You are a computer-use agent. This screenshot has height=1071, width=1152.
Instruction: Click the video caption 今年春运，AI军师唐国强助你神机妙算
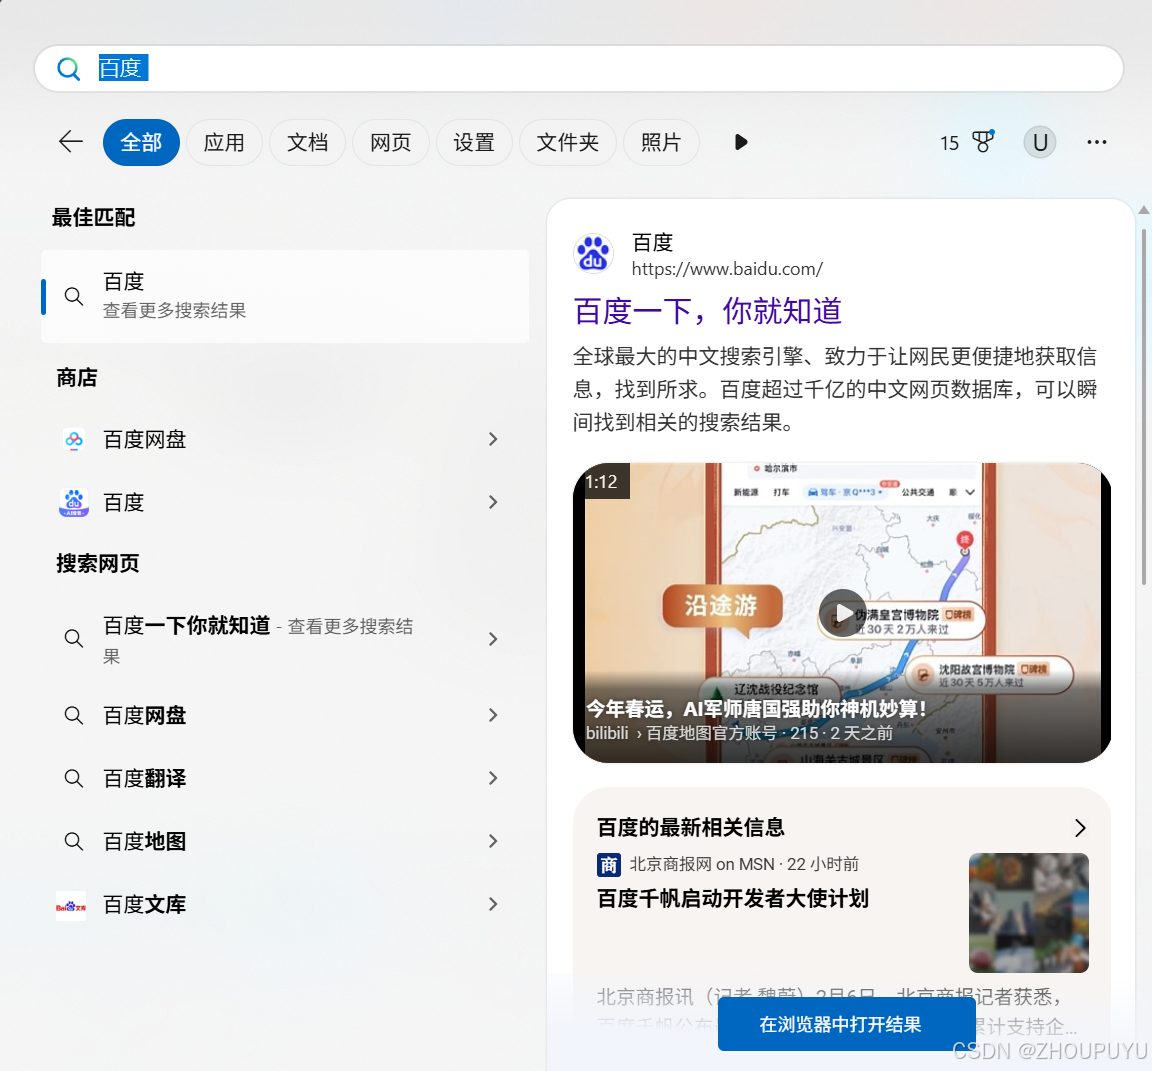757,709
